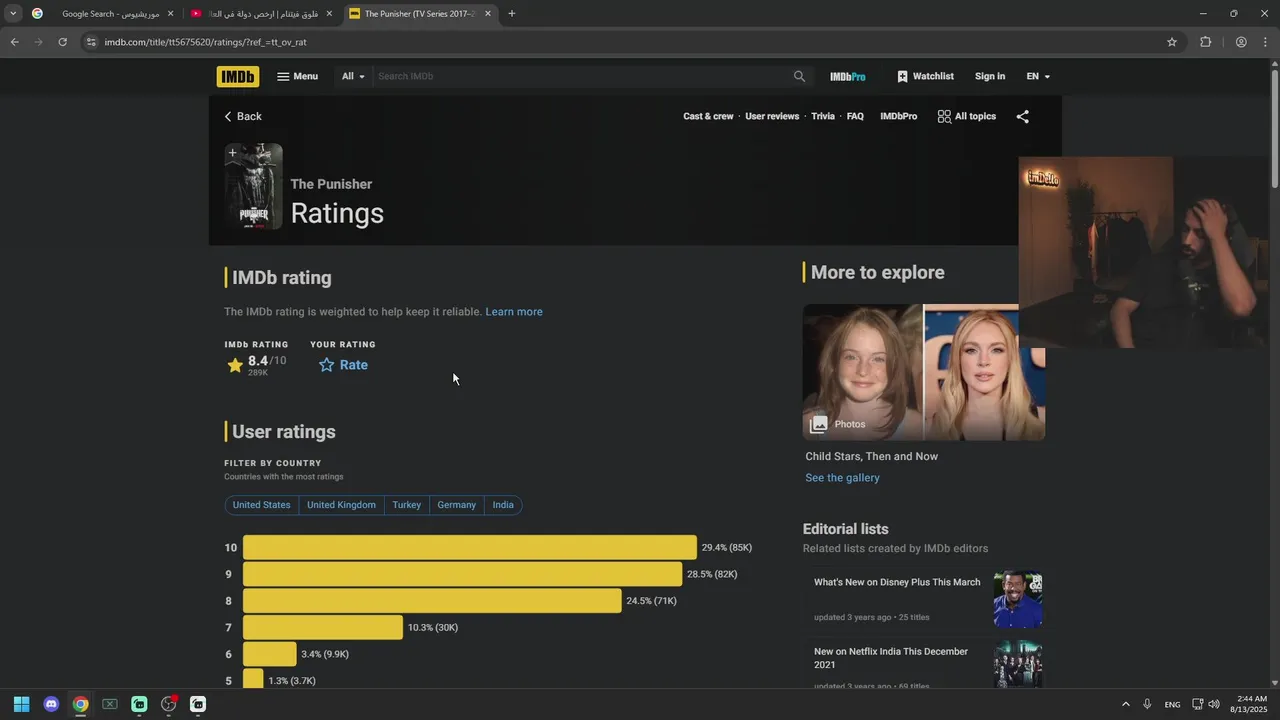Filter ratings by United Kingdom
The image size is (1280, 720).
(x=341, y=505)
